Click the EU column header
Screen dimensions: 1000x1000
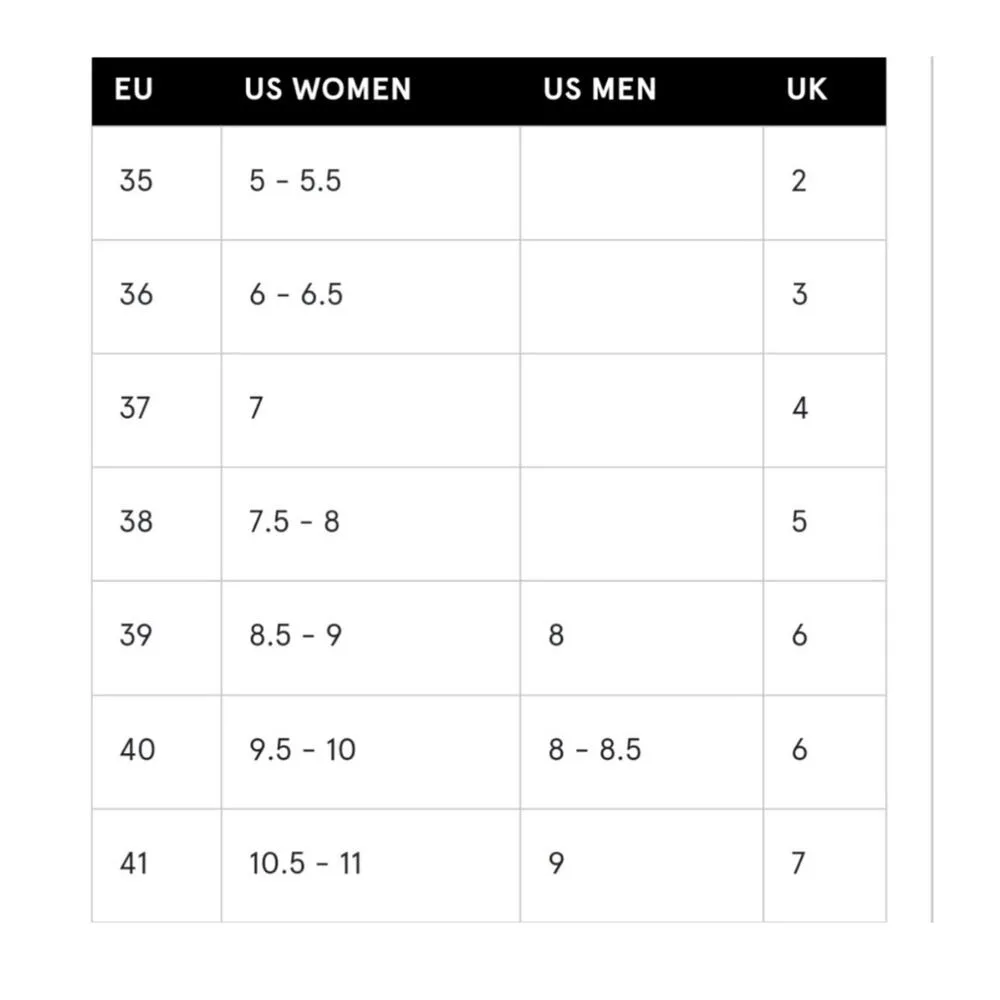pos(134,90)
